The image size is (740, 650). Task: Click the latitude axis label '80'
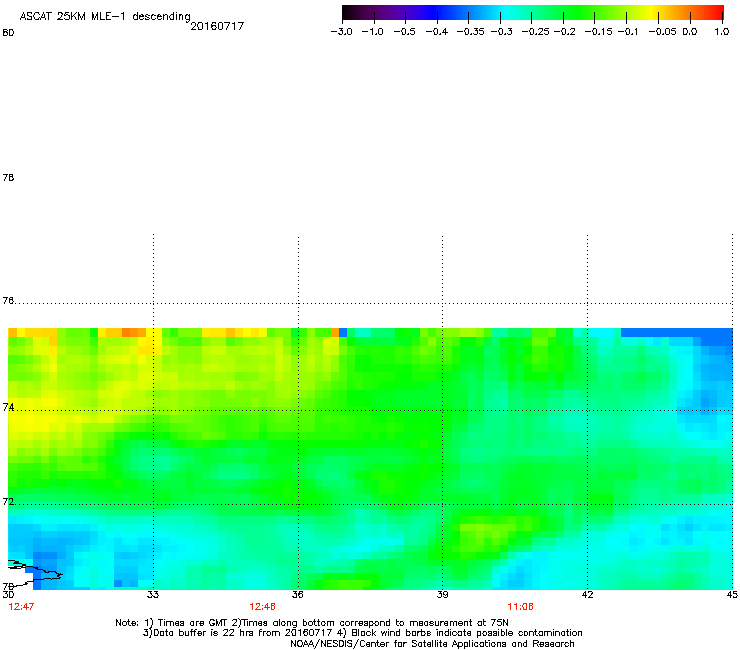coord(8,33)
